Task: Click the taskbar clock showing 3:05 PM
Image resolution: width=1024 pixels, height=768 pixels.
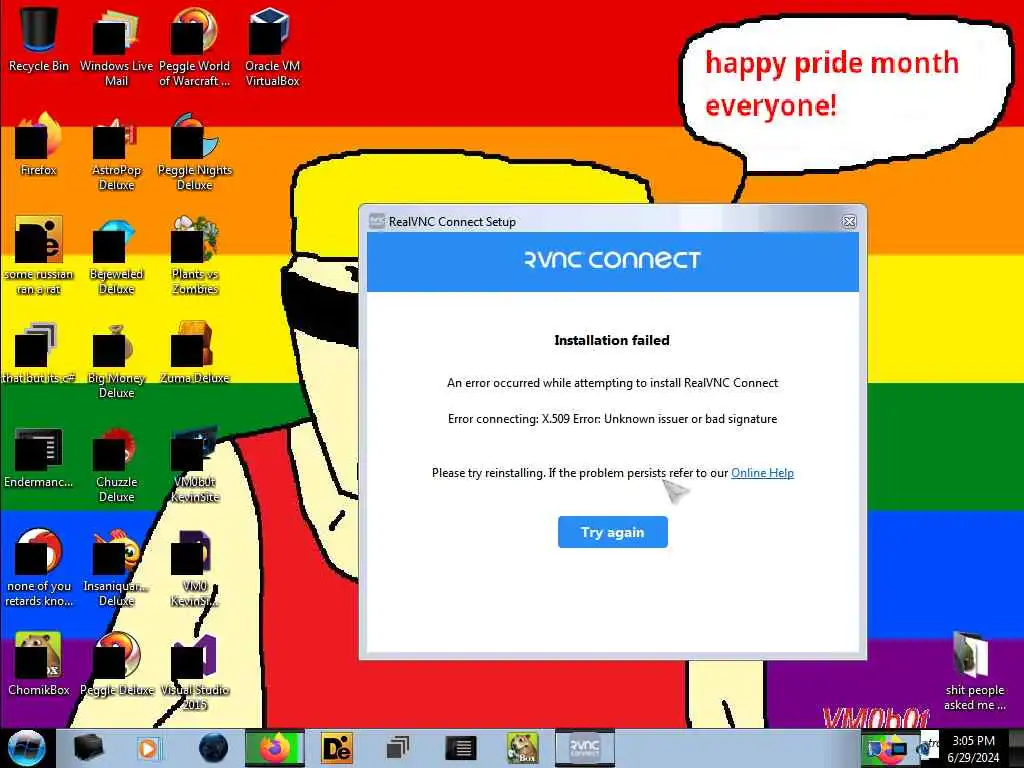Action: point(973,749)
